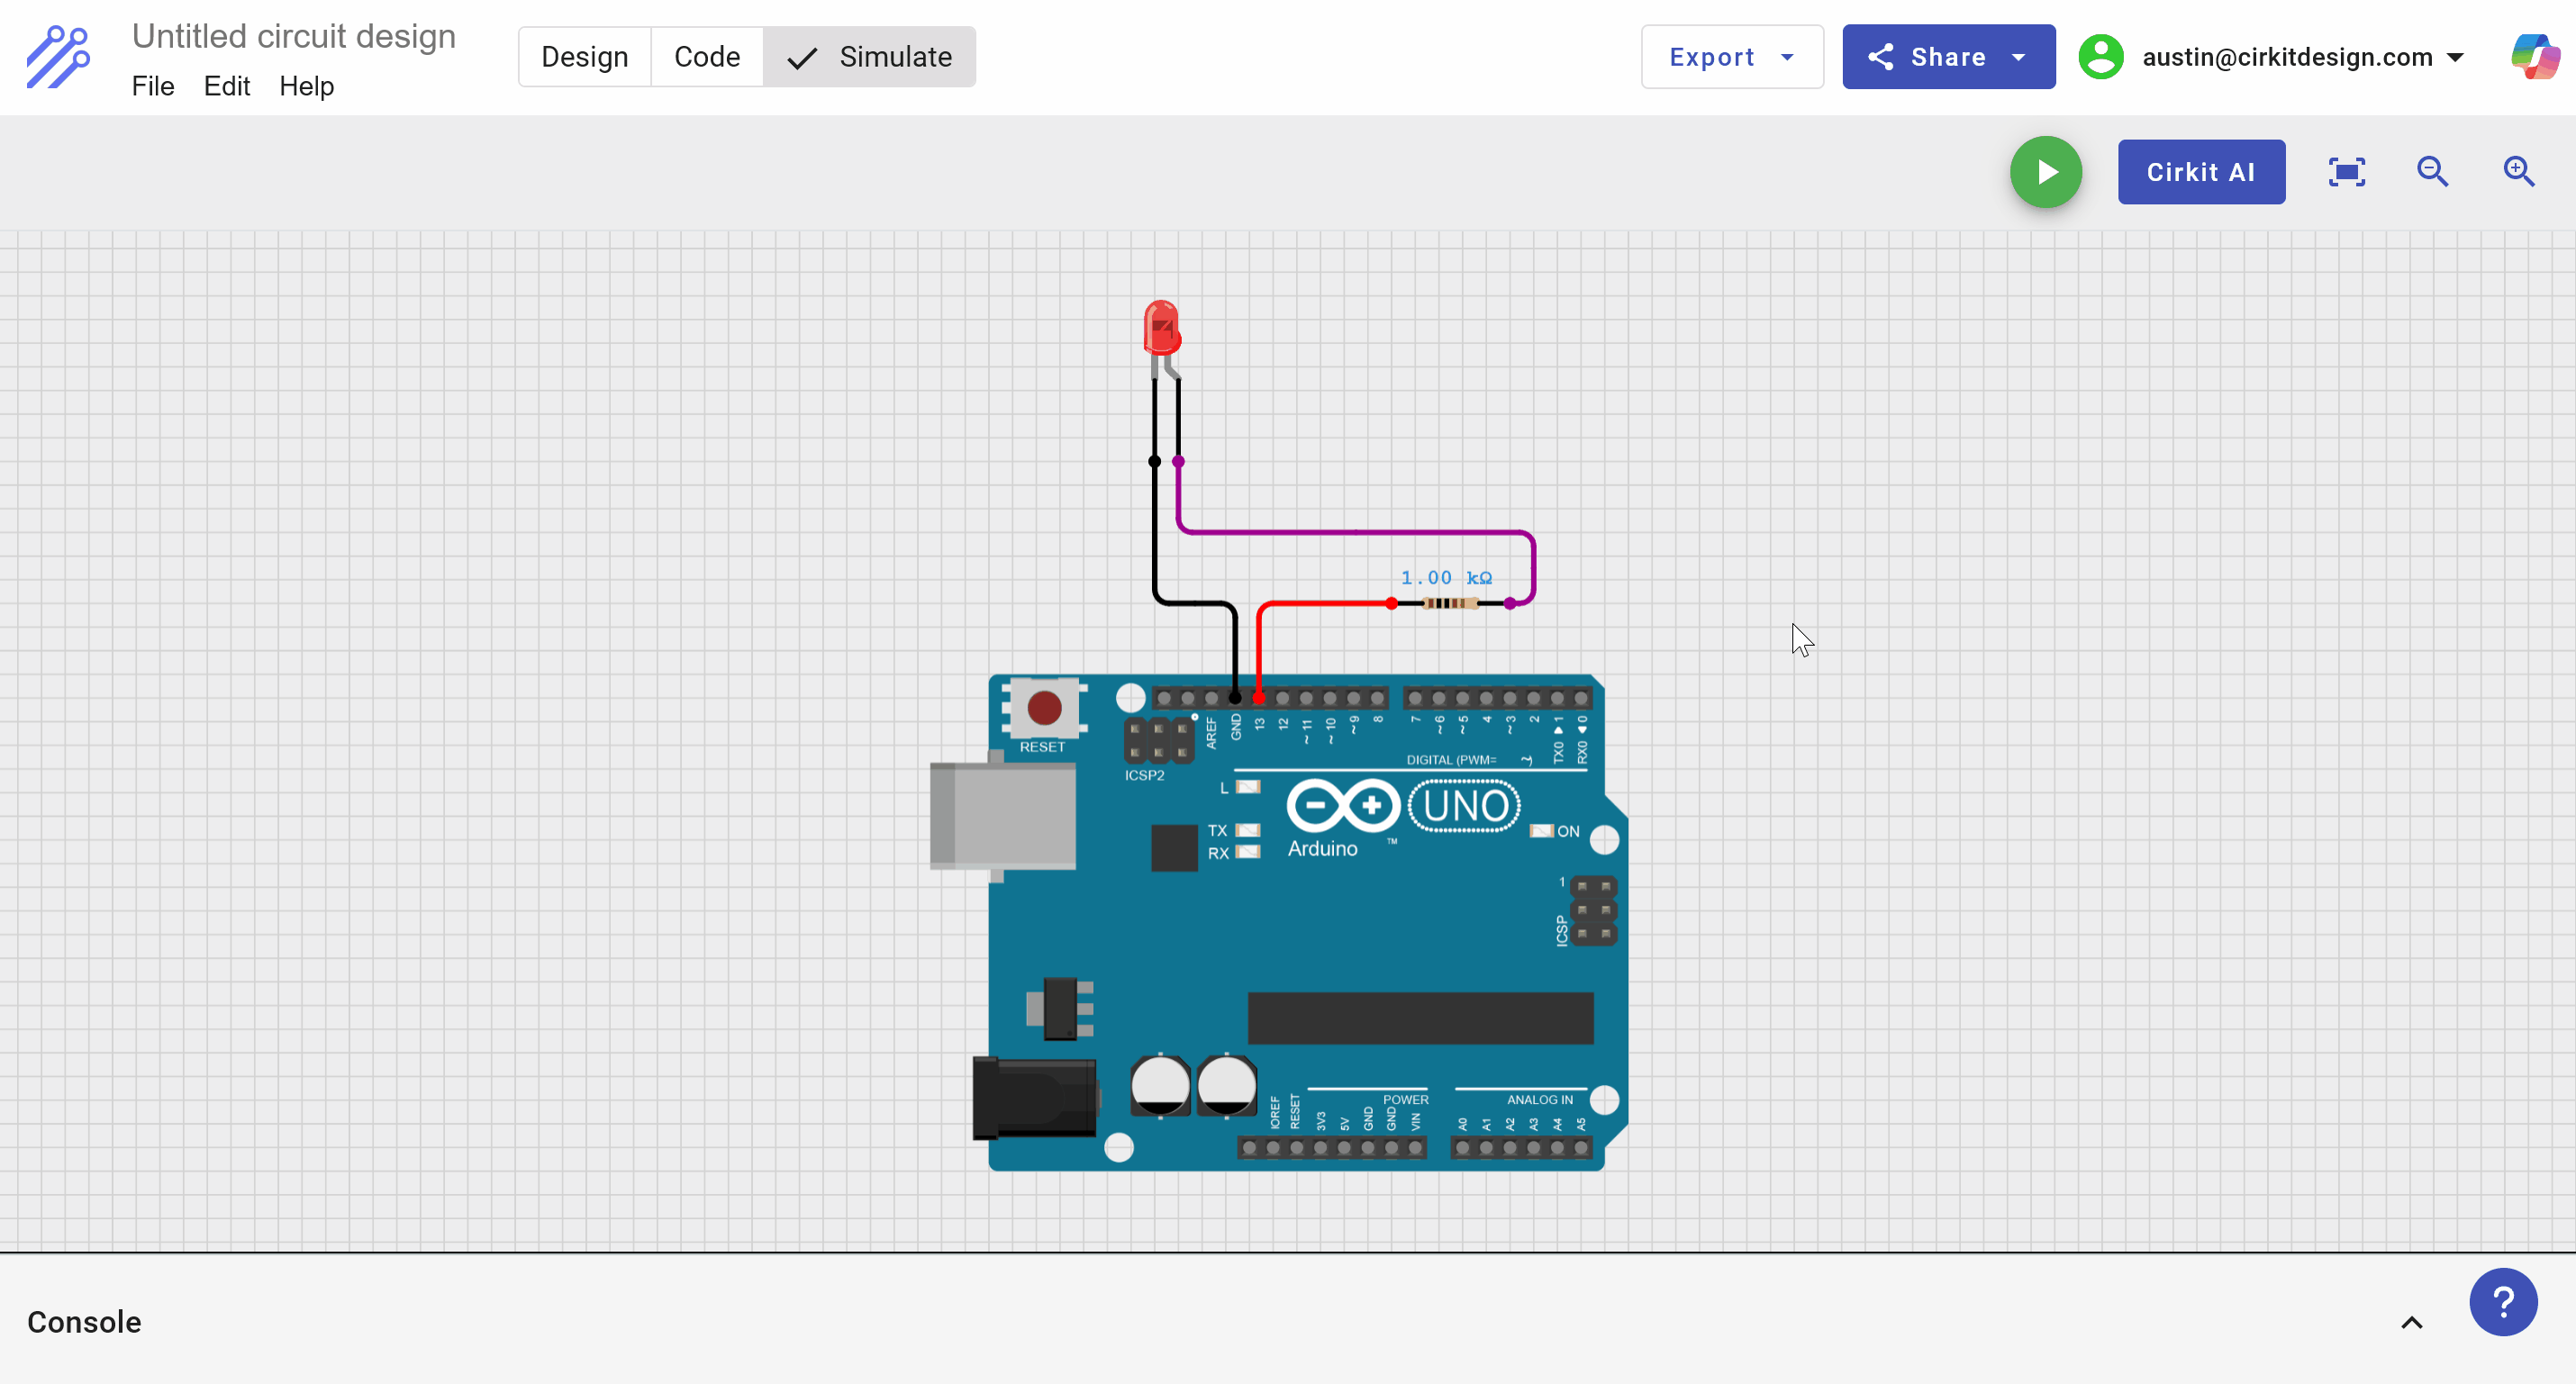This screenshot has width=2576, height=1384.
Task: Click the Cirkit Designer logo icon
Action: coord(58,57)
